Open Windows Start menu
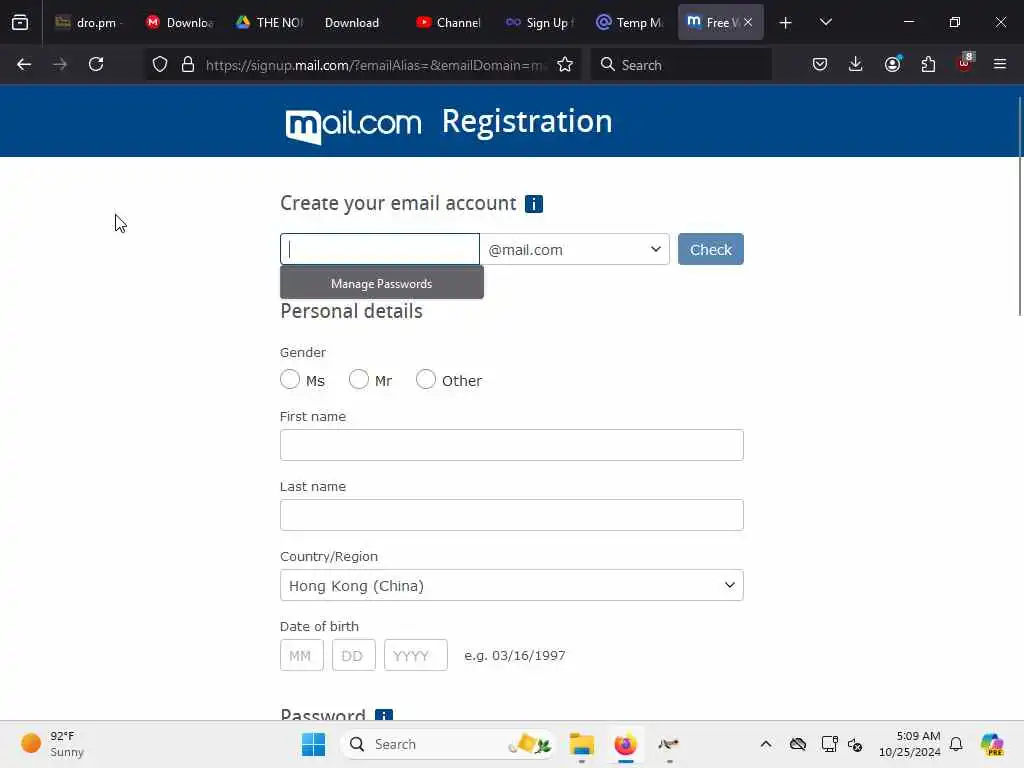 [313, 744]
